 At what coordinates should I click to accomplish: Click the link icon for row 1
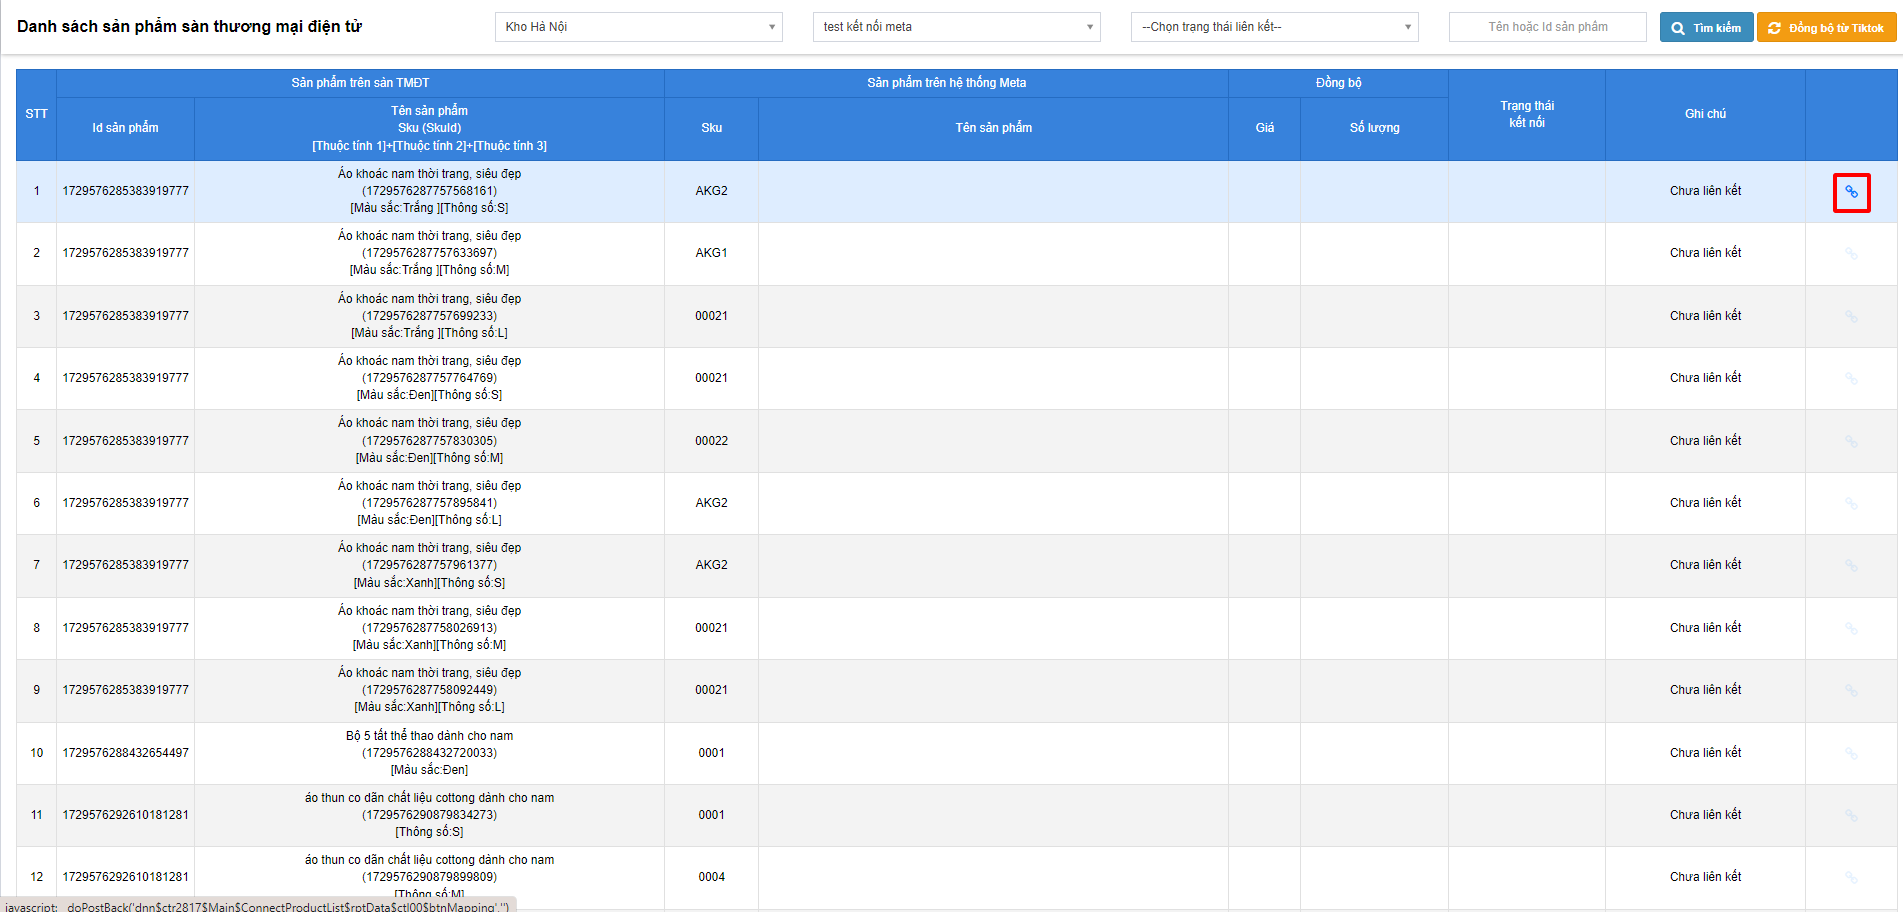(1851, 192)
